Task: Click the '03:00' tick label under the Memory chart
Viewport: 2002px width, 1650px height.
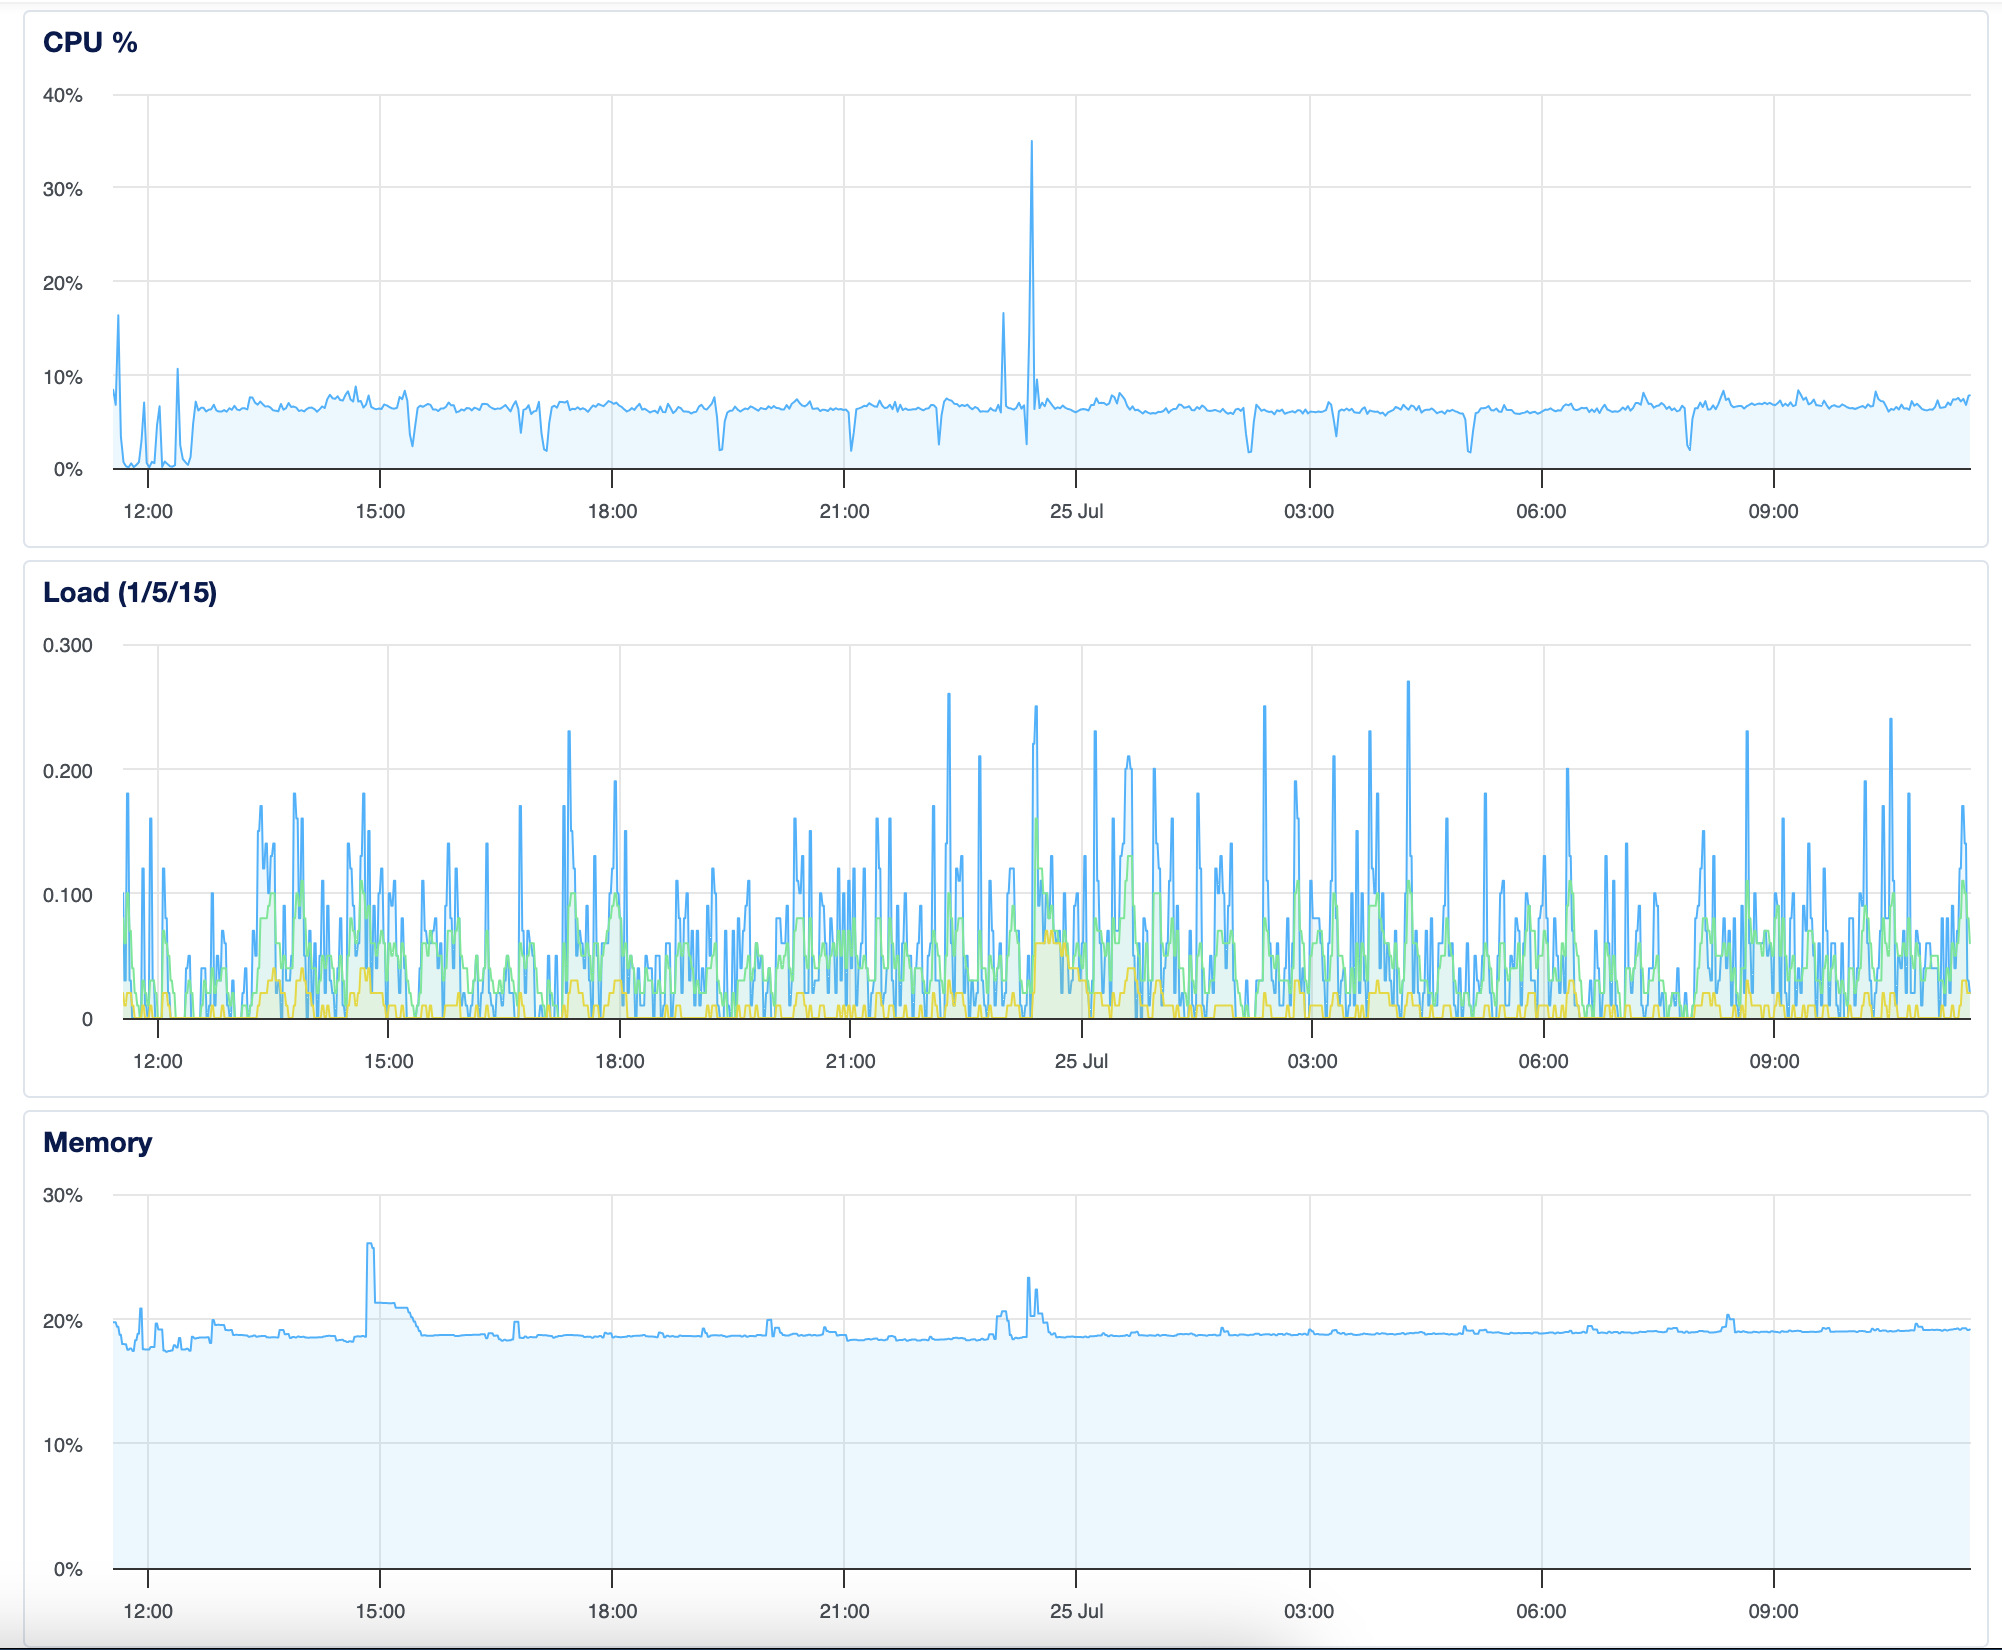Action: (1309, 1611)
